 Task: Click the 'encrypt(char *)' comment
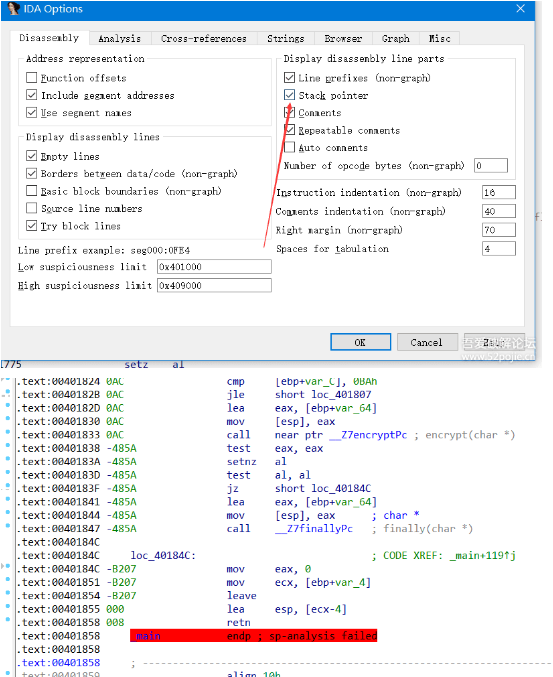tap(470, 435)
